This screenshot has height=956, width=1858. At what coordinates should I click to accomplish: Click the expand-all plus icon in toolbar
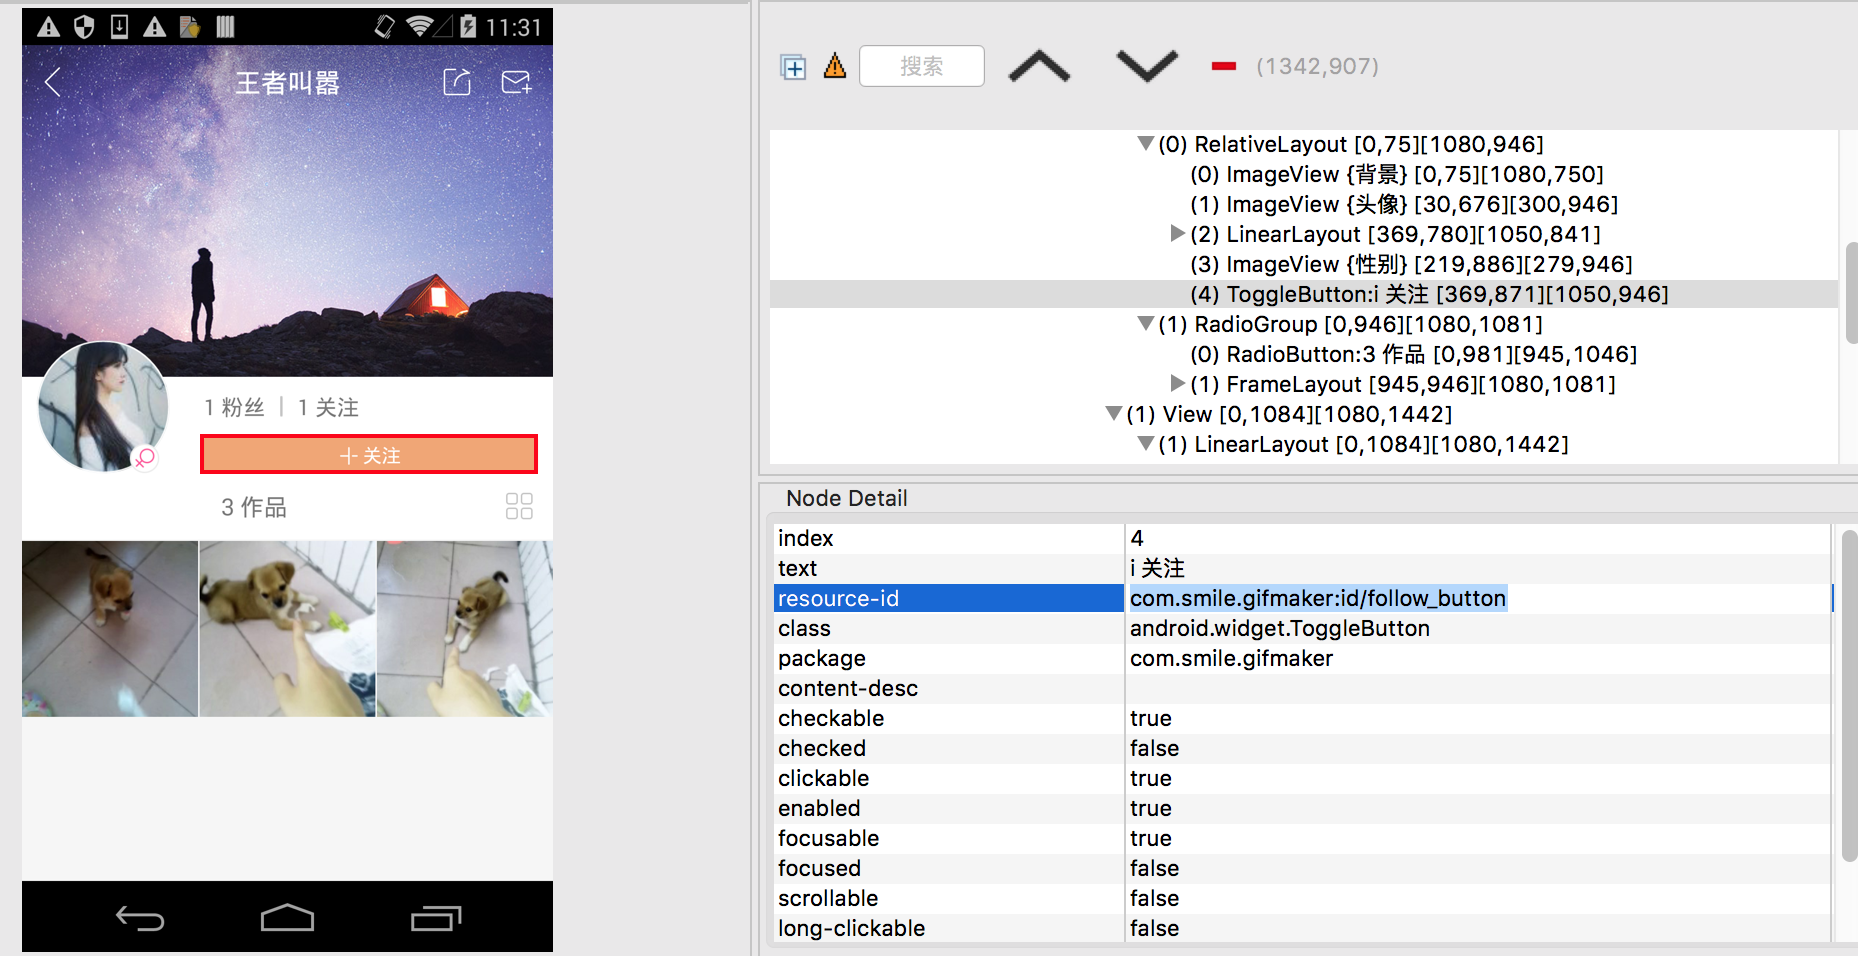(x=793, y=67)
